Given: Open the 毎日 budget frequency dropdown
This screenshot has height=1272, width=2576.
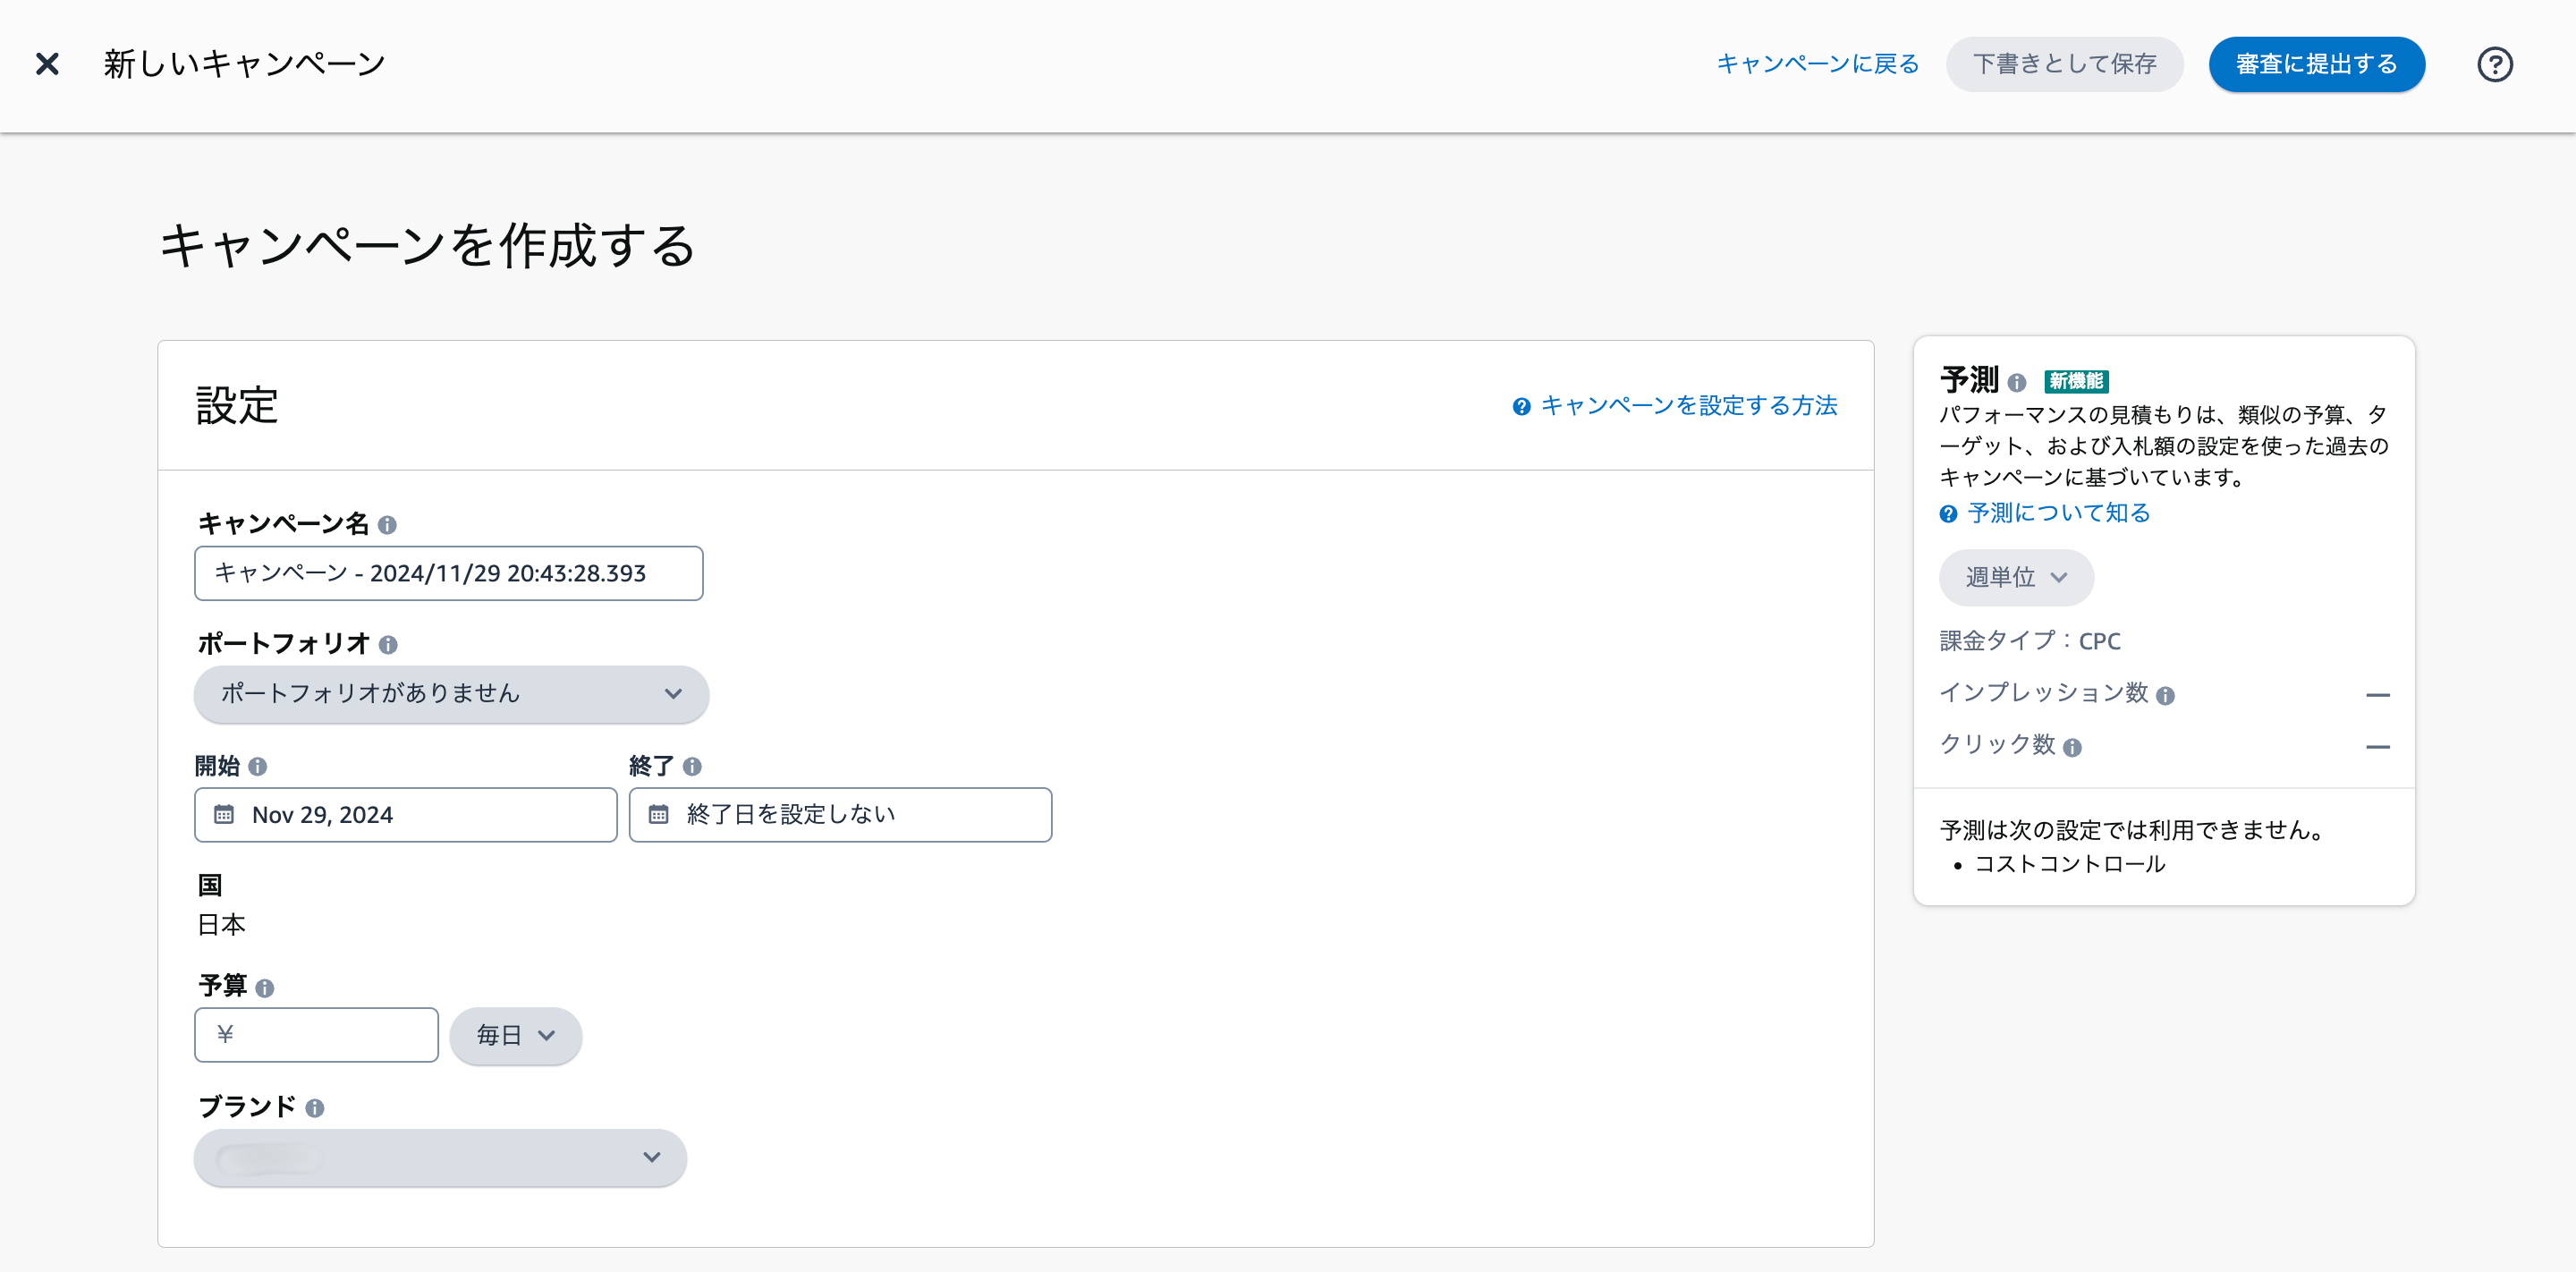Looking at the screenshot, I should point(515,1036).
